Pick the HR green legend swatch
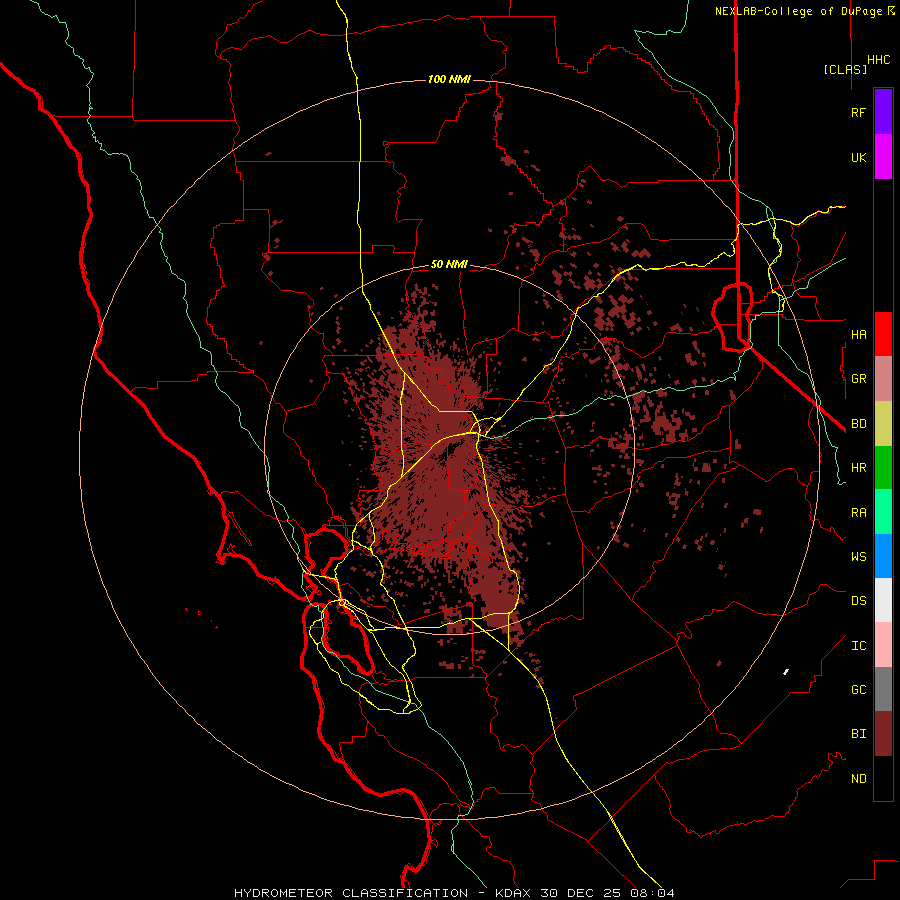Viewport: 900px width, 900px height. click(883, 468)
